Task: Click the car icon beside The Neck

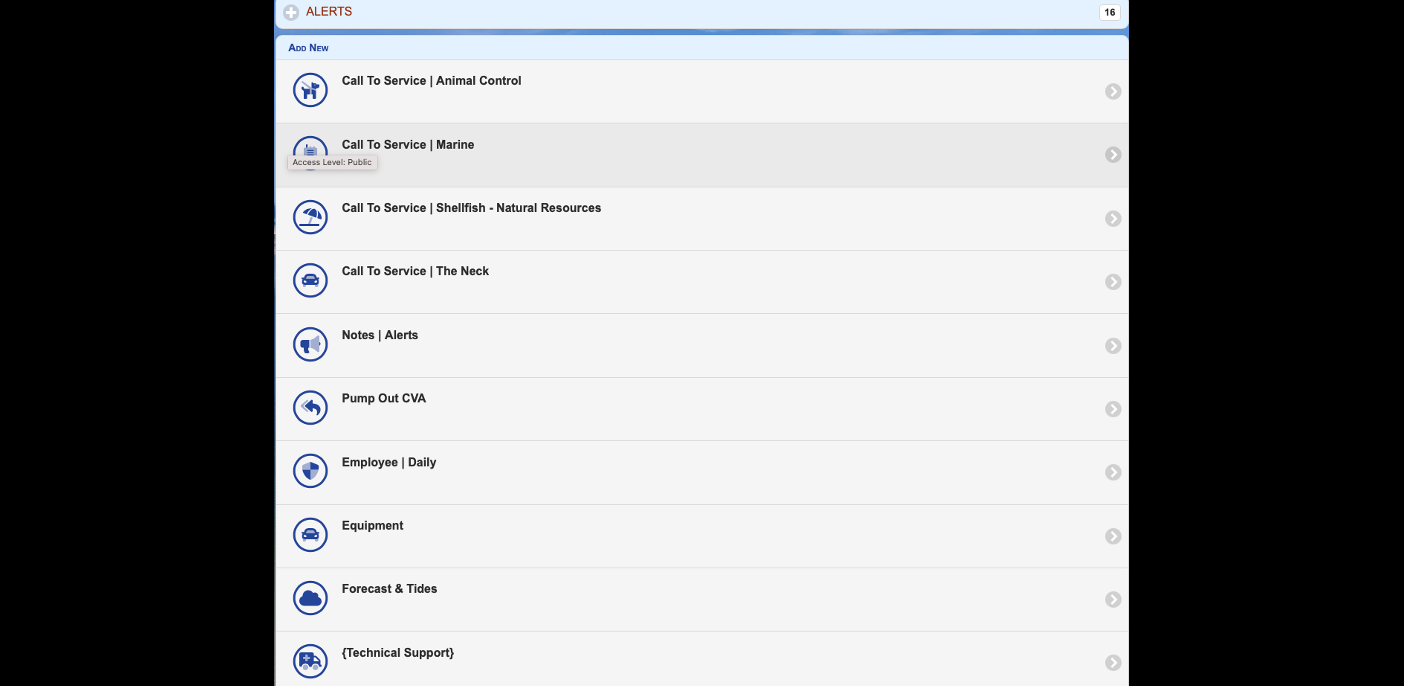Action: [x=310, y=281]
